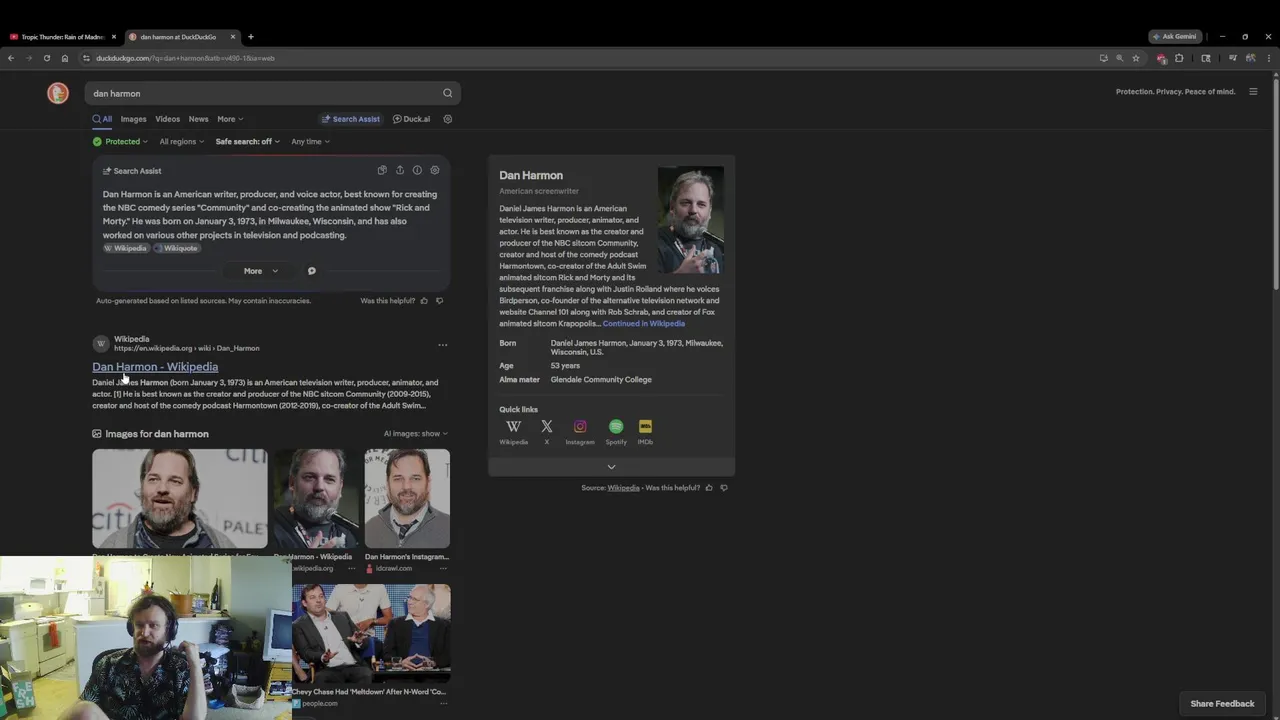Expand Search Assist with More button
The image size is (1280, 720).
(x=260, y=271)
